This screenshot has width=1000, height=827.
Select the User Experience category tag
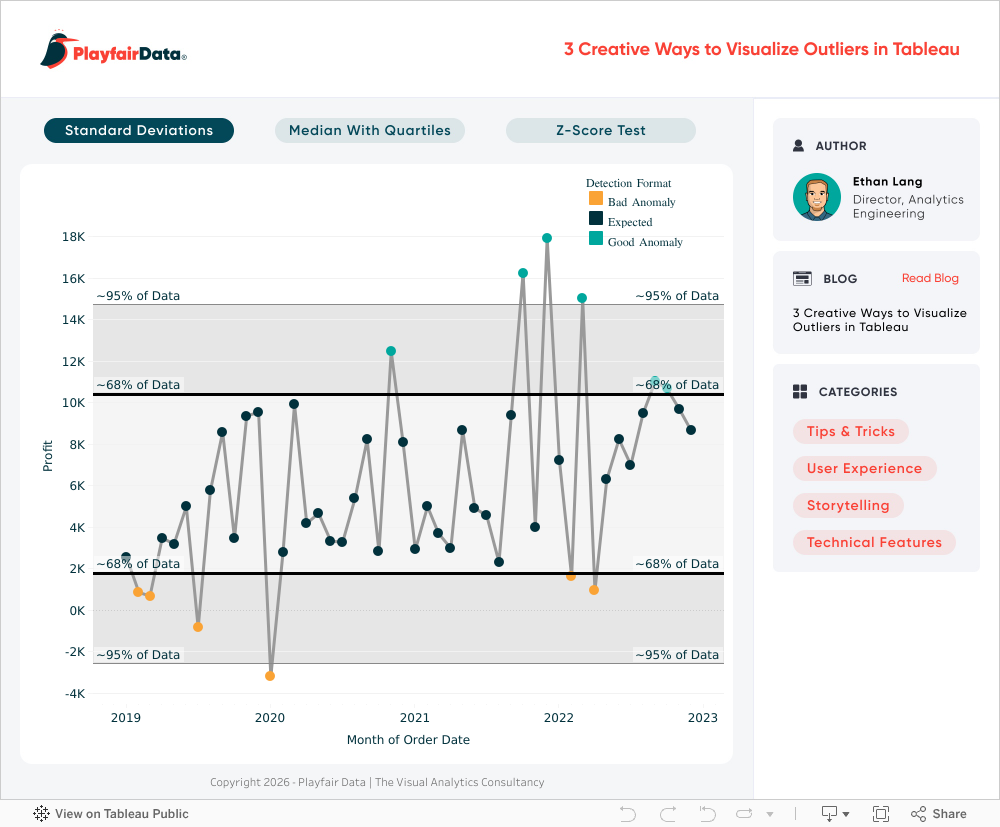pyautogui.click(x=864, y=469)
